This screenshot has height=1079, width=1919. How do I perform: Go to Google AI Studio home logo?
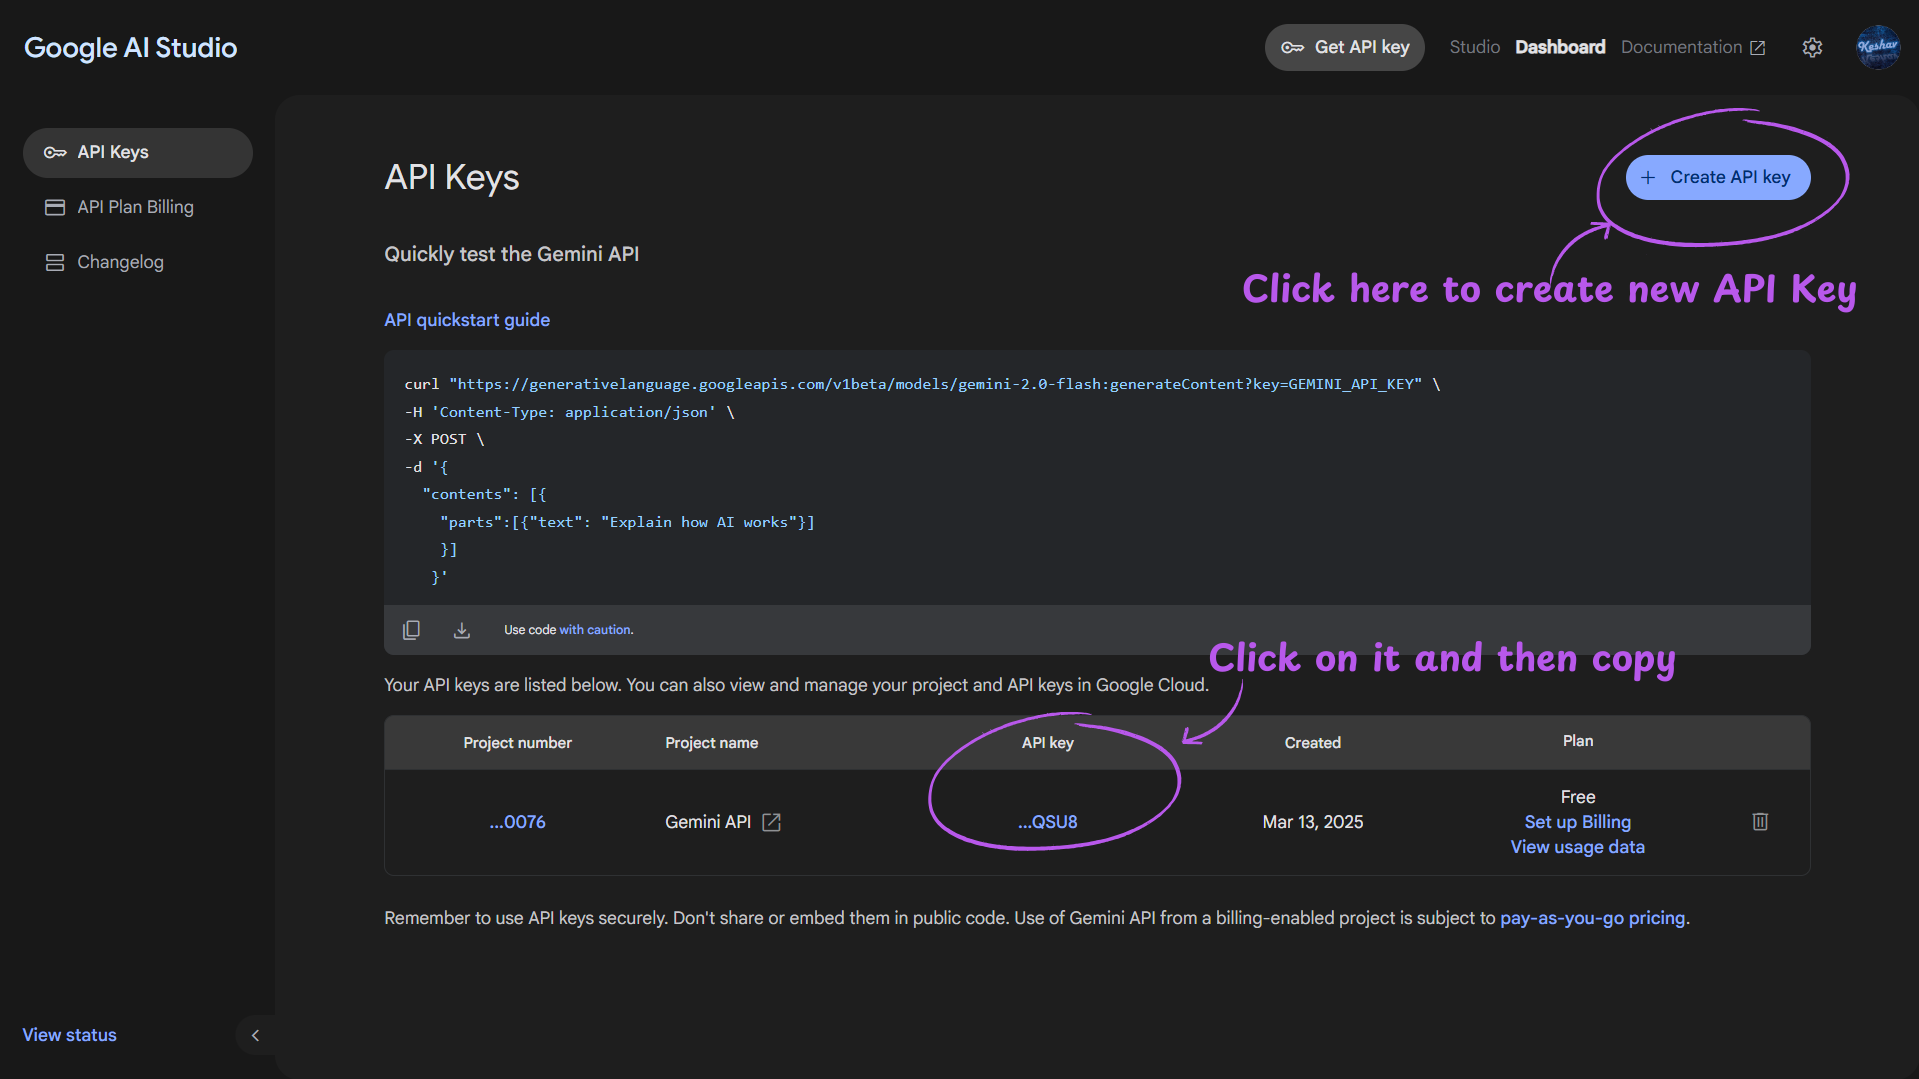(x=130, y=48)
